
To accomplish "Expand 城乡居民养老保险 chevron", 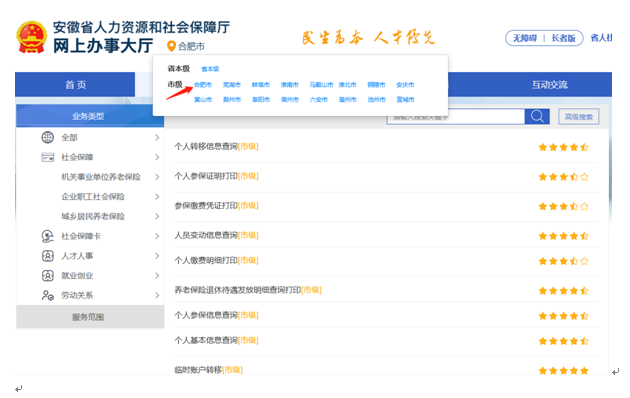I will (157, 216).
